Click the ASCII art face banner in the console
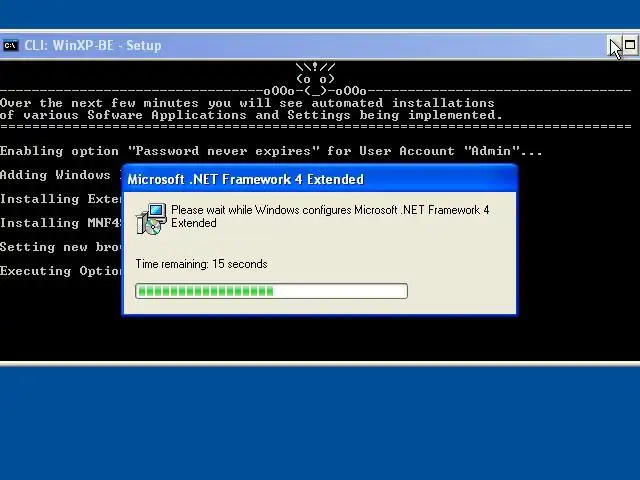 point(315,79)
